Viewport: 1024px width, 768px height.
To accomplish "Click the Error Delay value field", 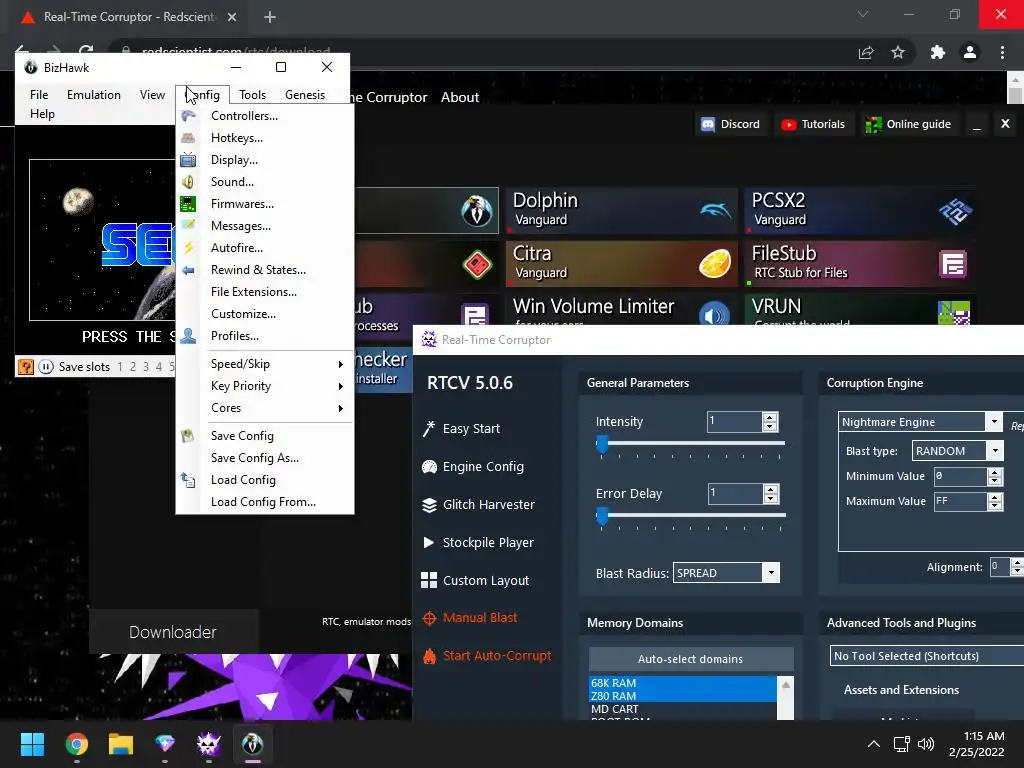I will click(x=735, y=494).
